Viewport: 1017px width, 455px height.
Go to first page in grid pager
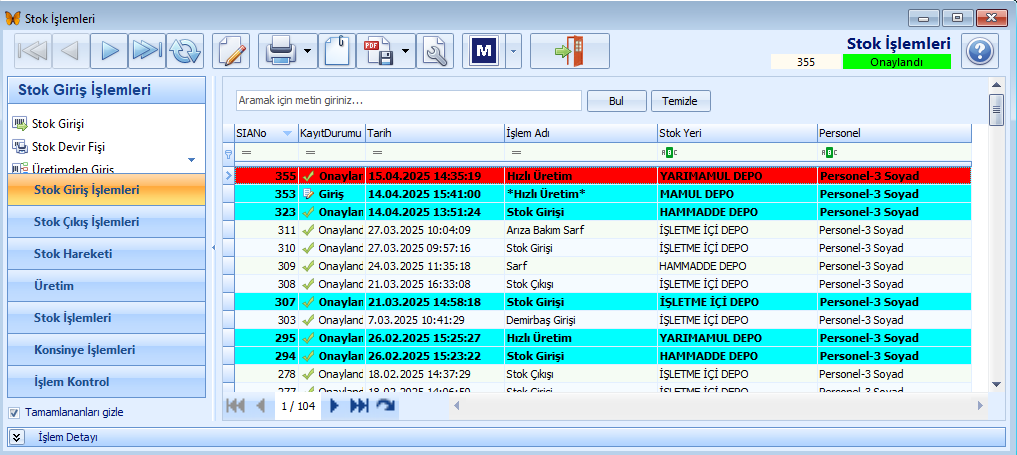tap(235, 406)
